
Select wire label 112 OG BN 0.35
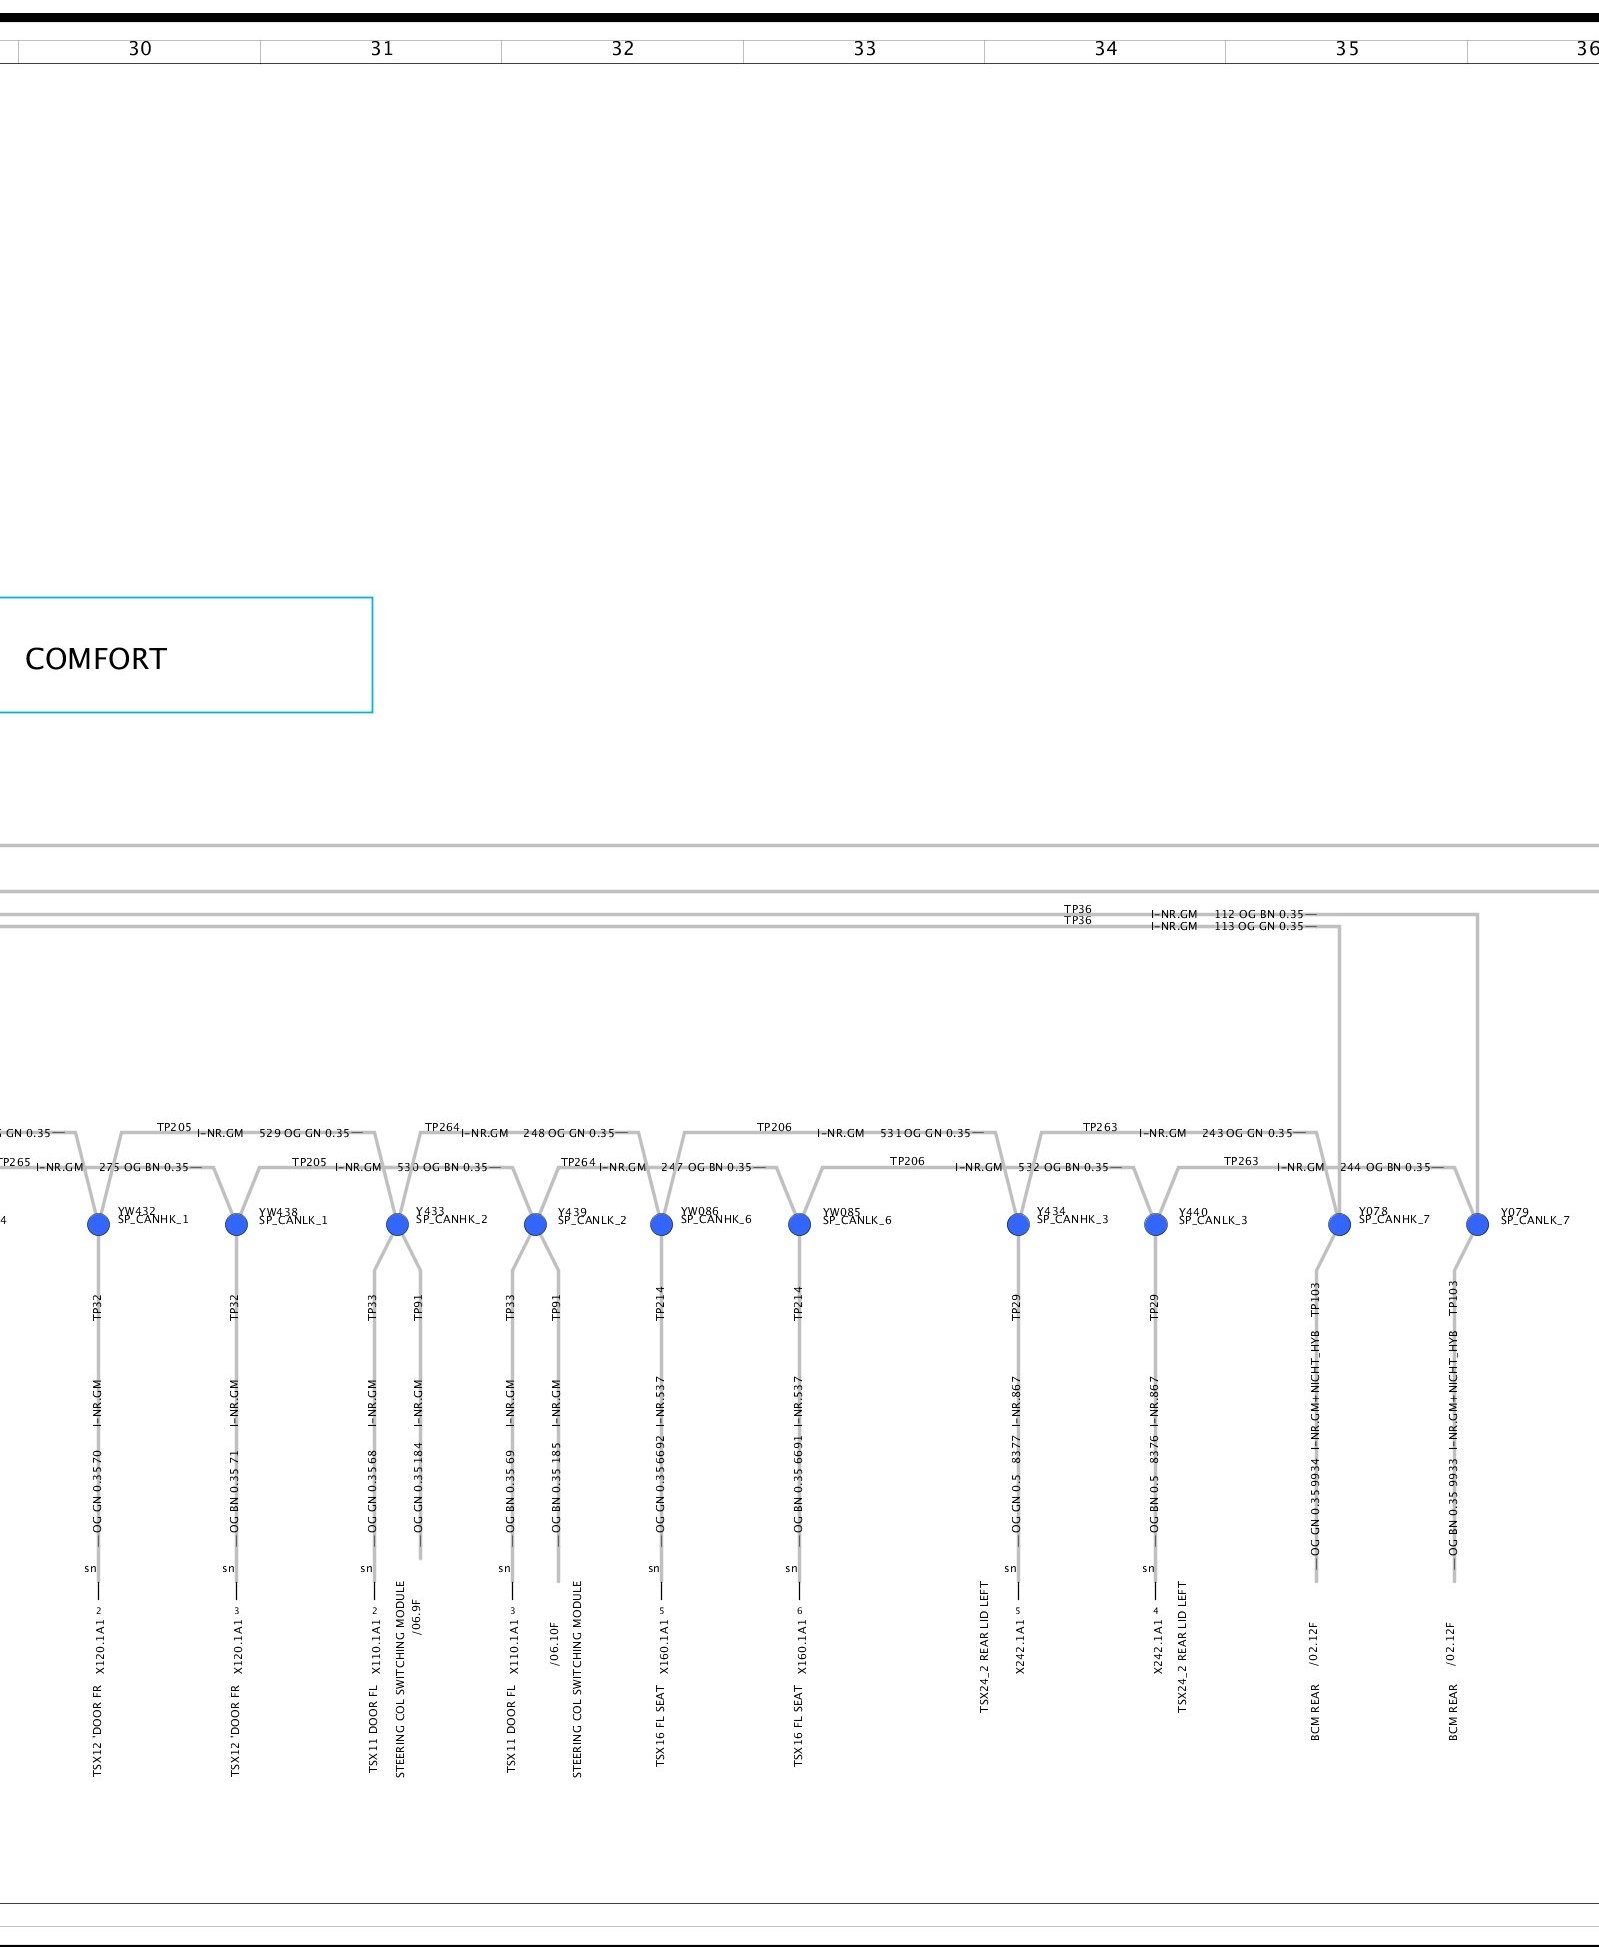[x=1259, y=914]
